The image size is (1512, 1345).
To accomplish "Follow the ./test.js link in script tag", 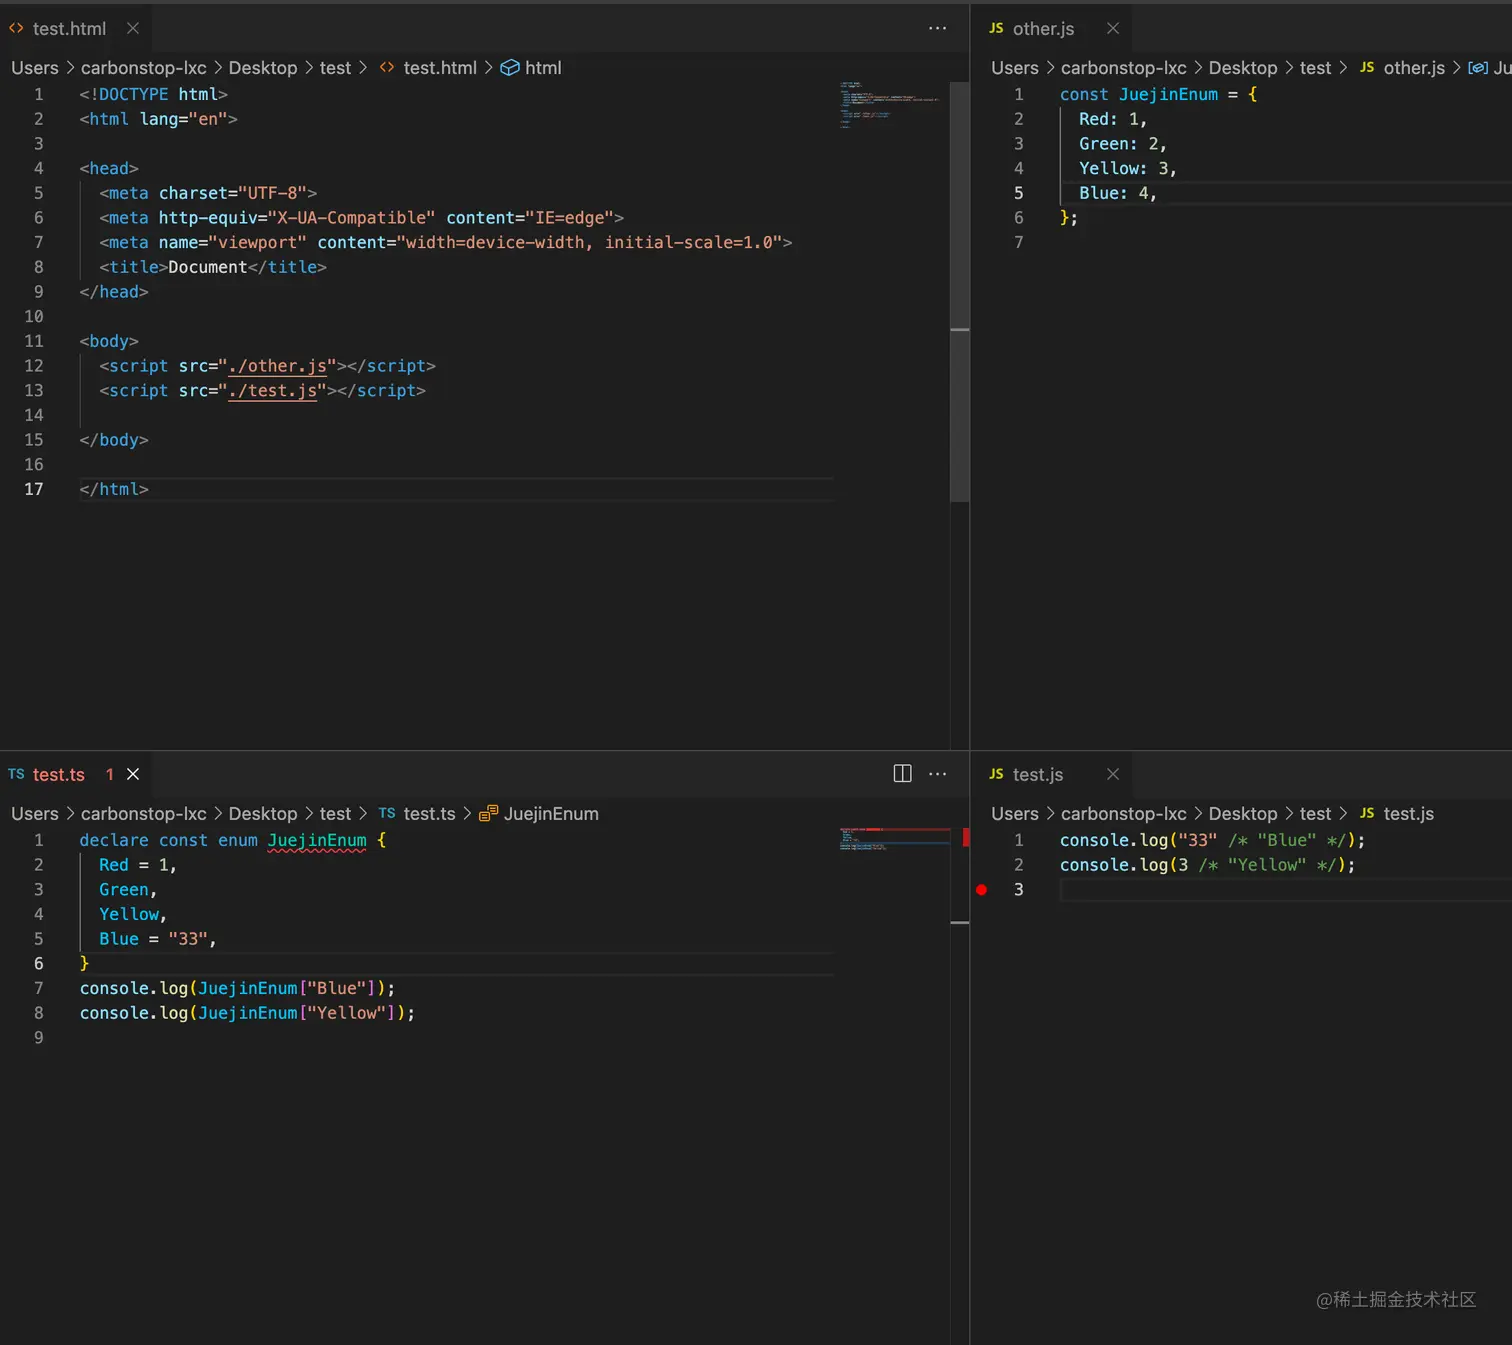I will pyautogui.click(x=272, y=391).
